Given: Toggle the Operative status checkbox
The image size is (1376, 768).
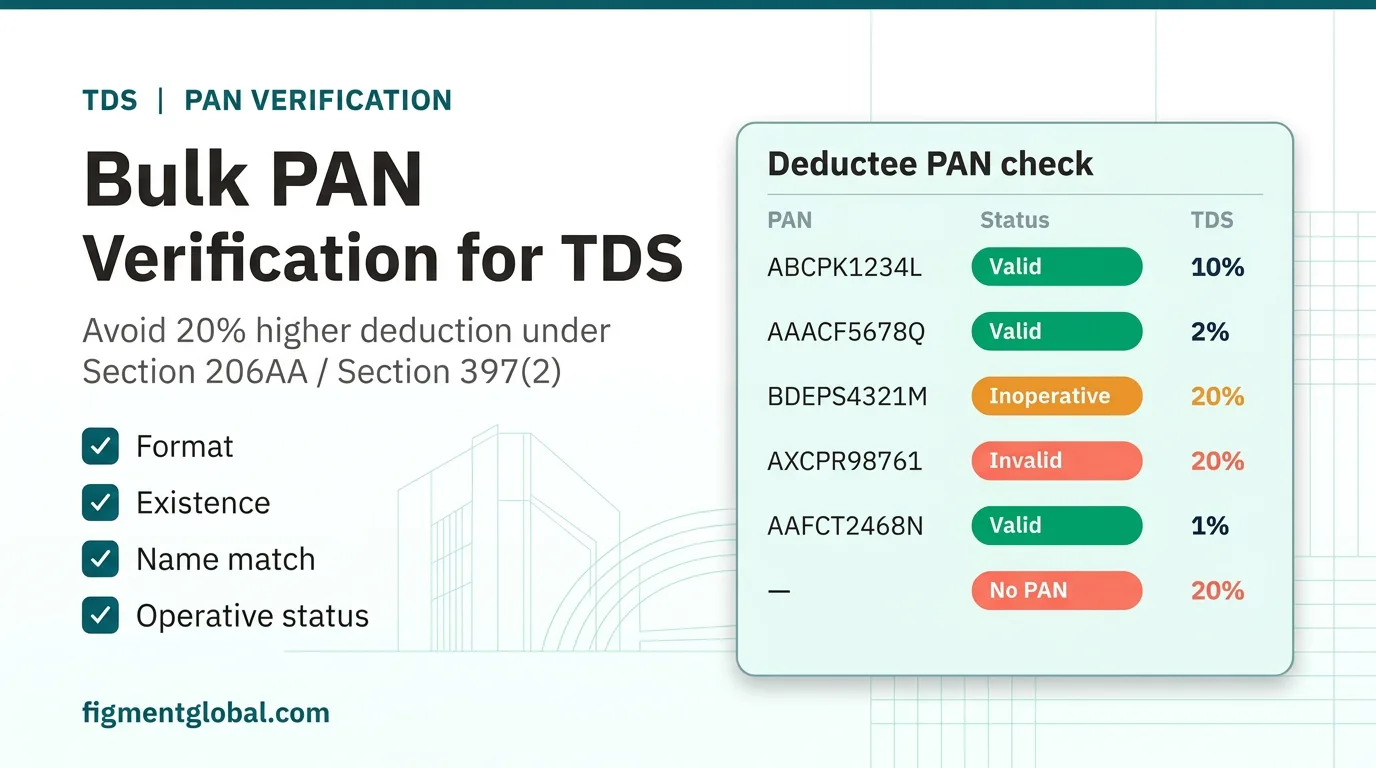Looking at the screenshot, I should point(100,616).
